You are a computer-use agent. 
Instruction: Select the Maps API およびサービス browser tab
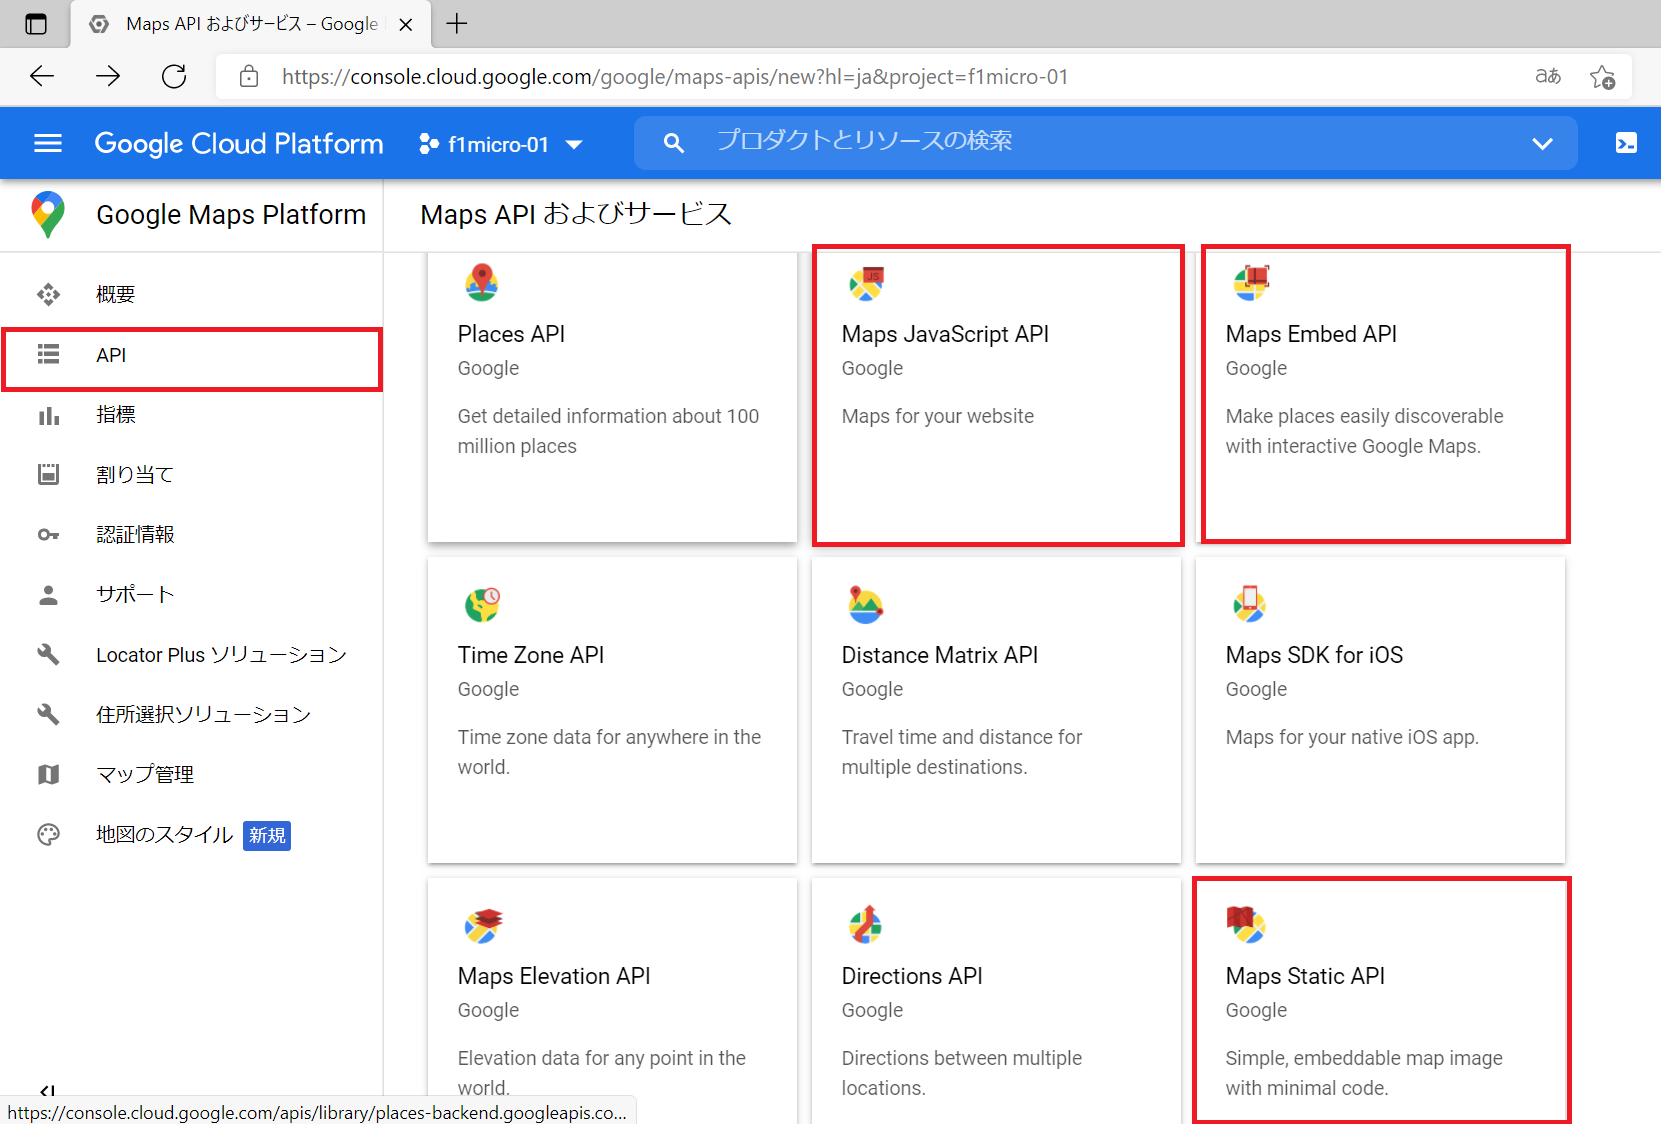tap(250, 24)
